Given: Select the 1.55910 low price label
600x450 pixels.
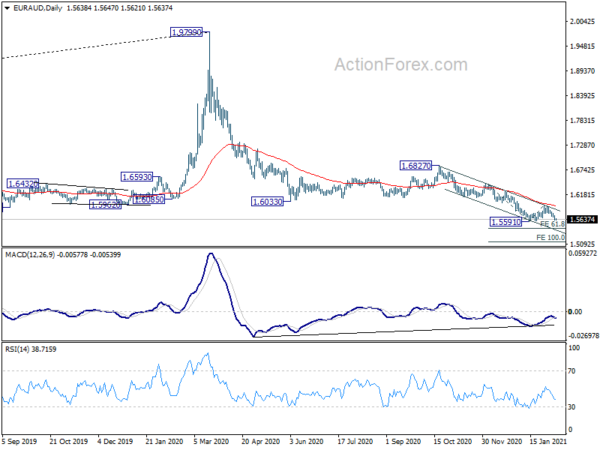Looking at the screenshot, I should (x=506, y=222).
